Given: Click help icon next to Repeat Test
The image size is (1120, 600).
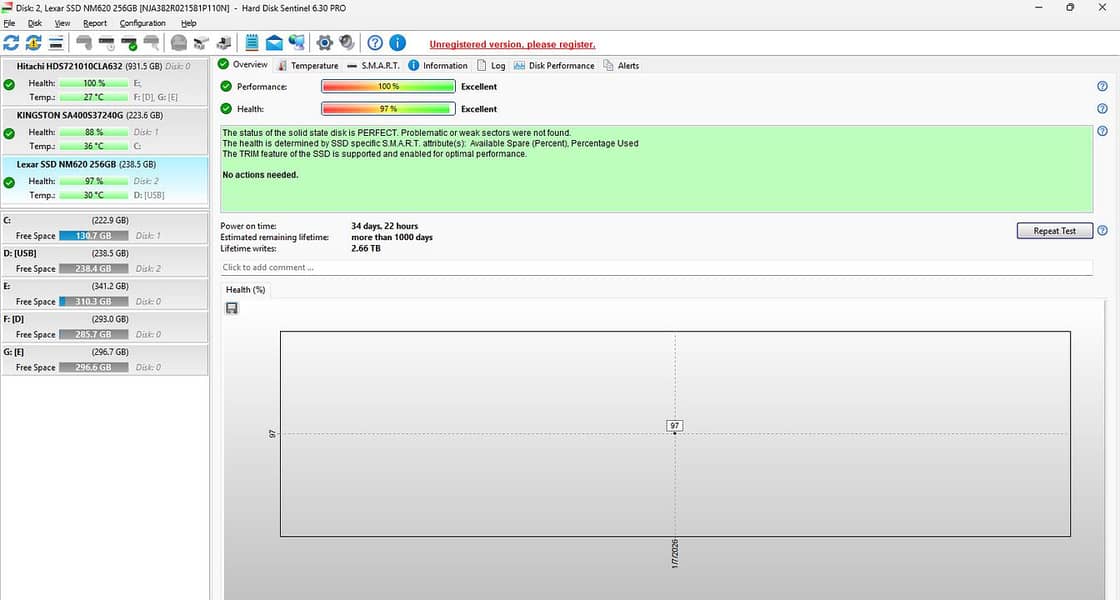Looking at the screenshot, I should 1102,231.
